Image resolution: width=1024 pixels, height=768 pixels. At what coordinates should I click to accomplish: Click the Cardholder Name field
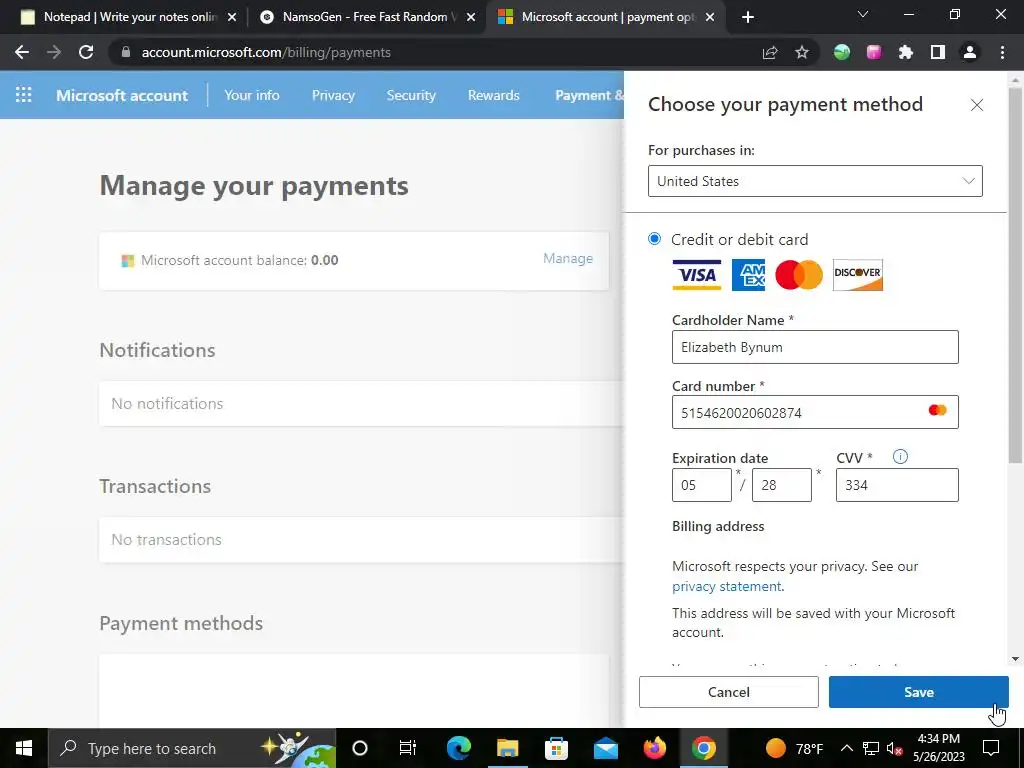[x=815, y=347]
